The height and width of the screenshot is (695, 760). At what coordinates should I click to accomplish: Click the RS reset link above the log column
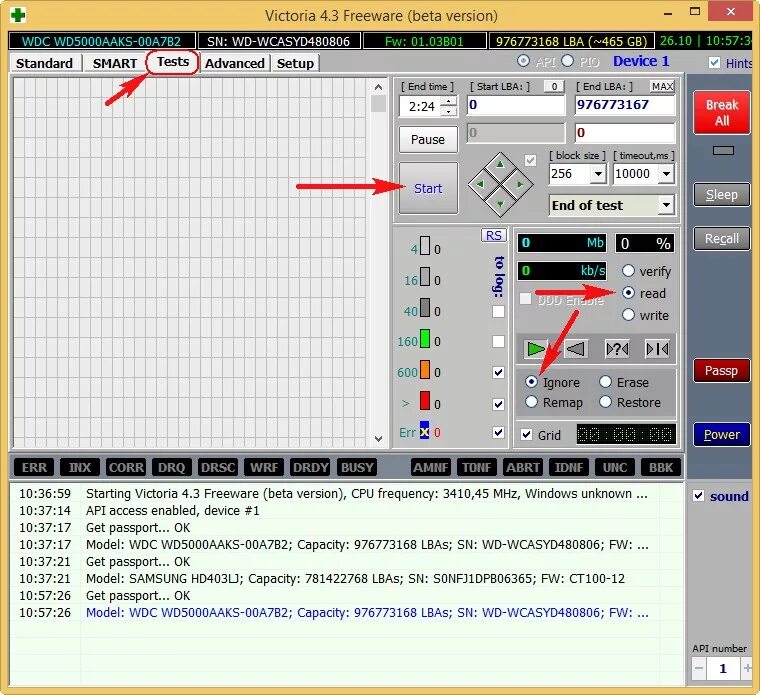tap(493, 236)
